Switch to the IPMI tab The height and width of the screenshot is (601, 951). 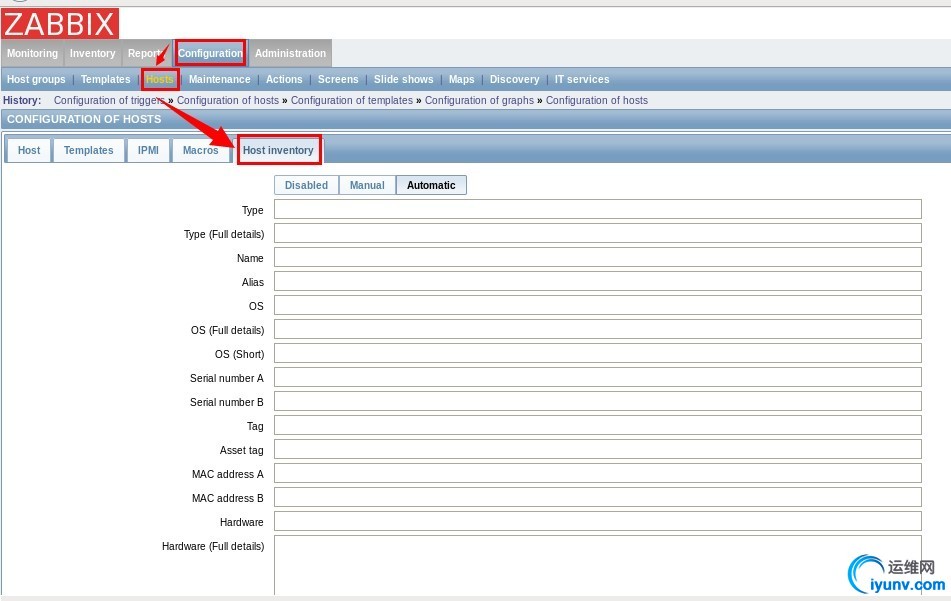pyautogui.click(x=148, y=150)
